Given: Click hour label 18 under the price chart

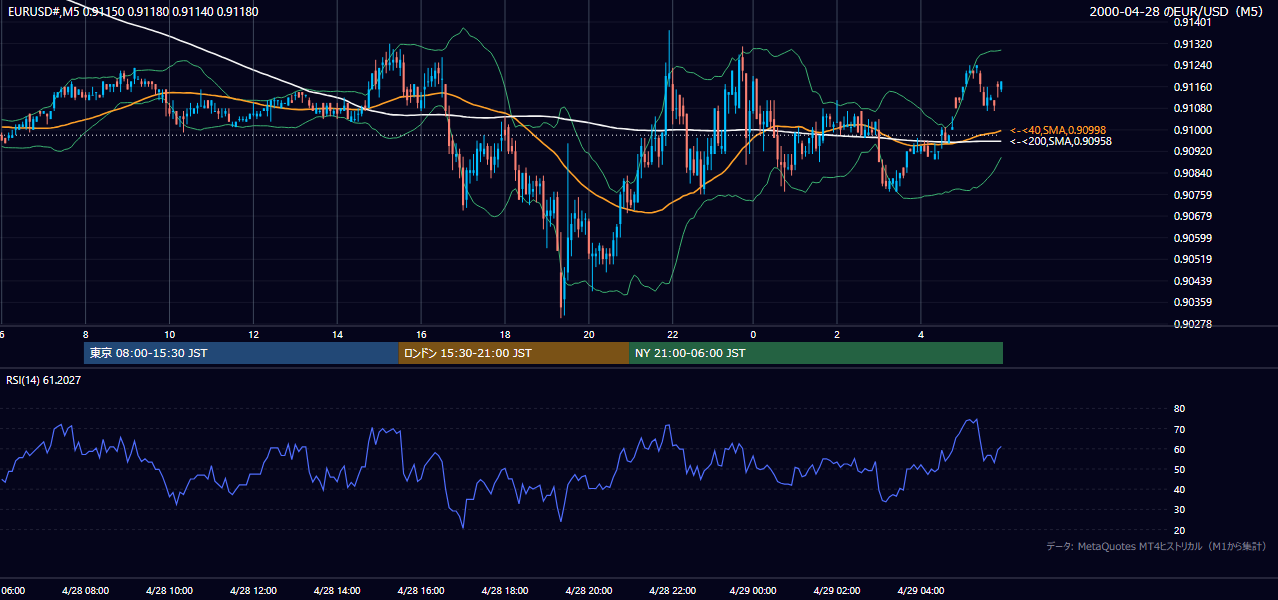Looking at the screenshot, I should pos(505,334).
